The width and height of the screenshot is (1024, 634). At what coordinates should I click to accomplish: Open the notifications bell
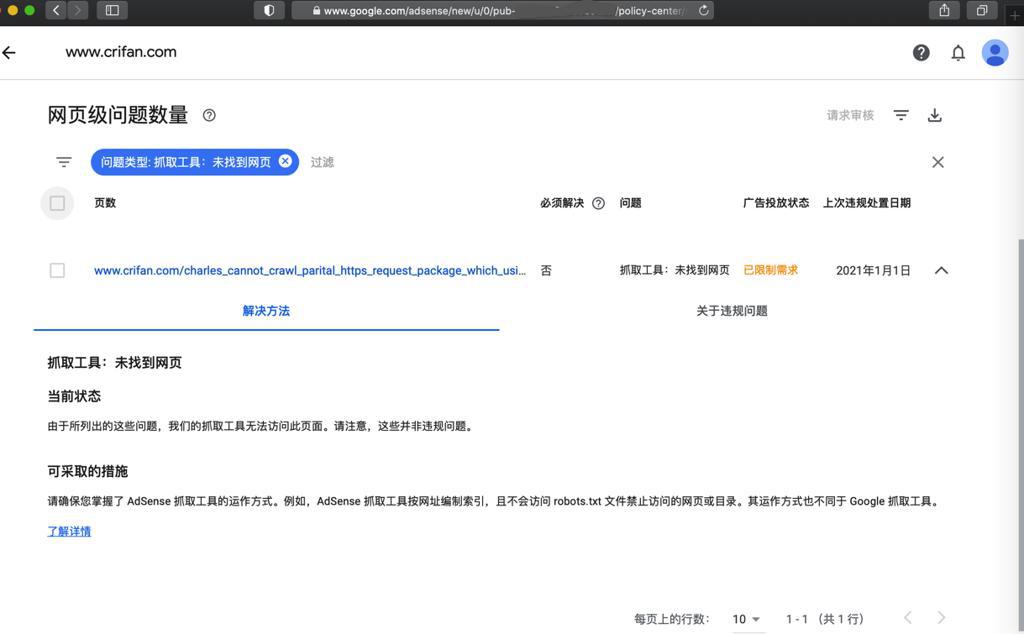pyautogui.click(x=957, y=53)
